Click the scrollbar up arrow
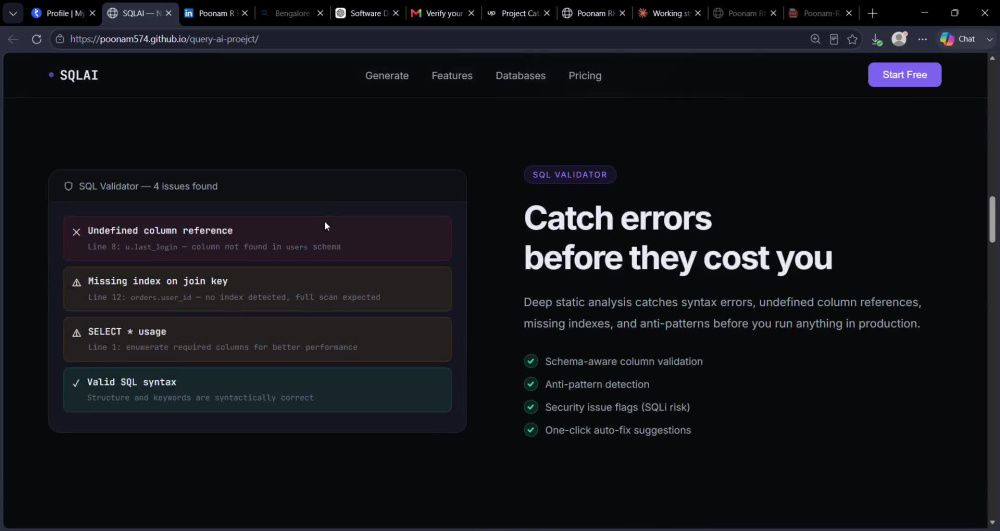The image size is (1000, 531). [992, 59]
